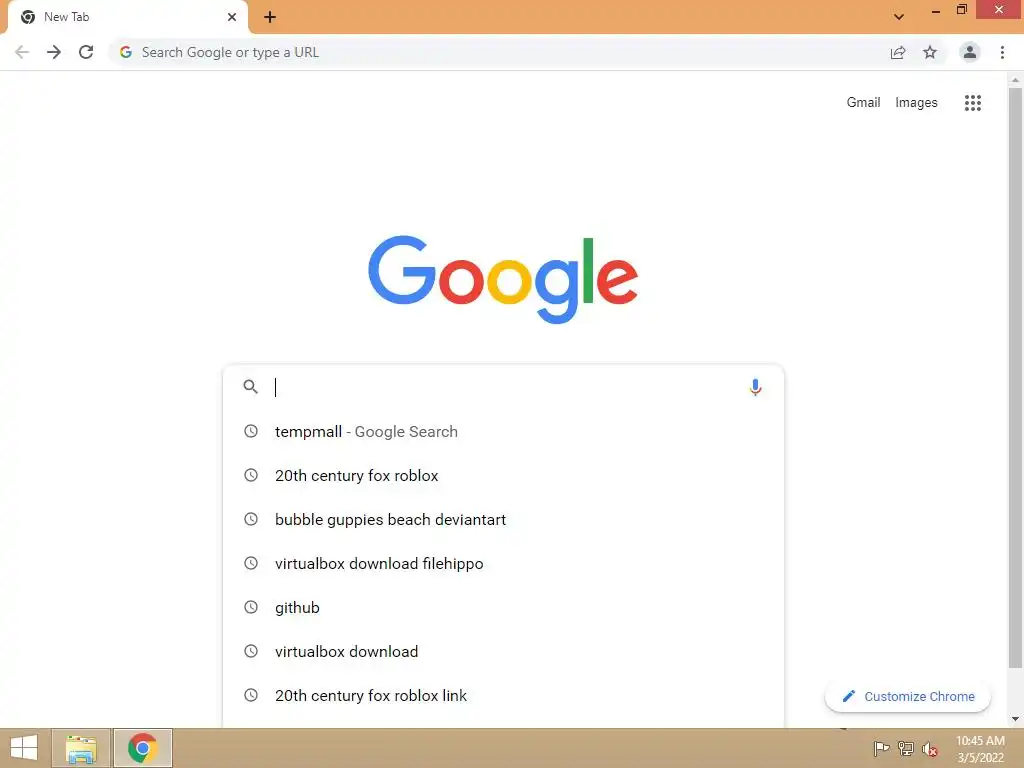This screenshot has height=768, width=1024.
Task: Click the Google logo
Action: [503, 279]
